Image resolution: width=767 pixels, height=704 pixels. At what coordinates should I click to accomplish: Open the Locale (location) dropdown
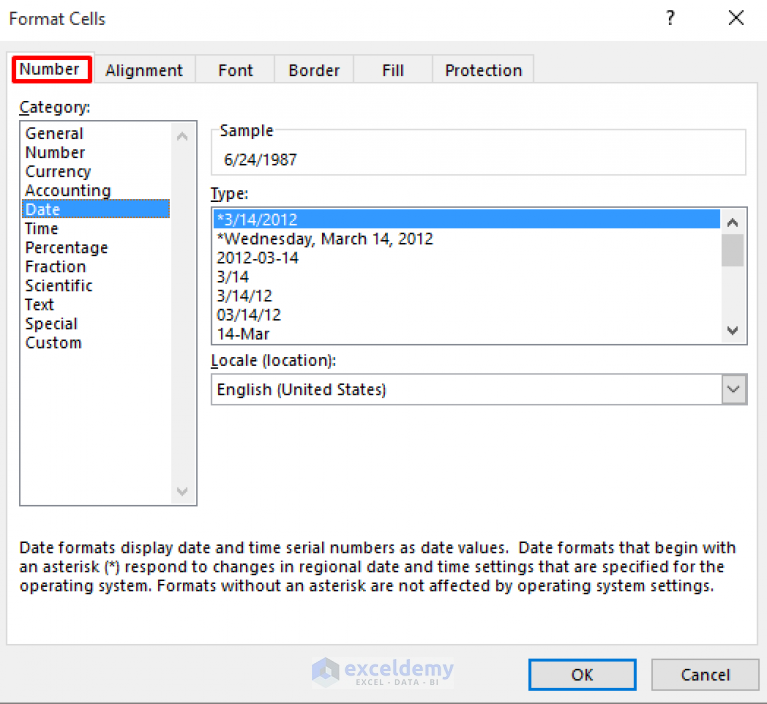click(734, 389)
